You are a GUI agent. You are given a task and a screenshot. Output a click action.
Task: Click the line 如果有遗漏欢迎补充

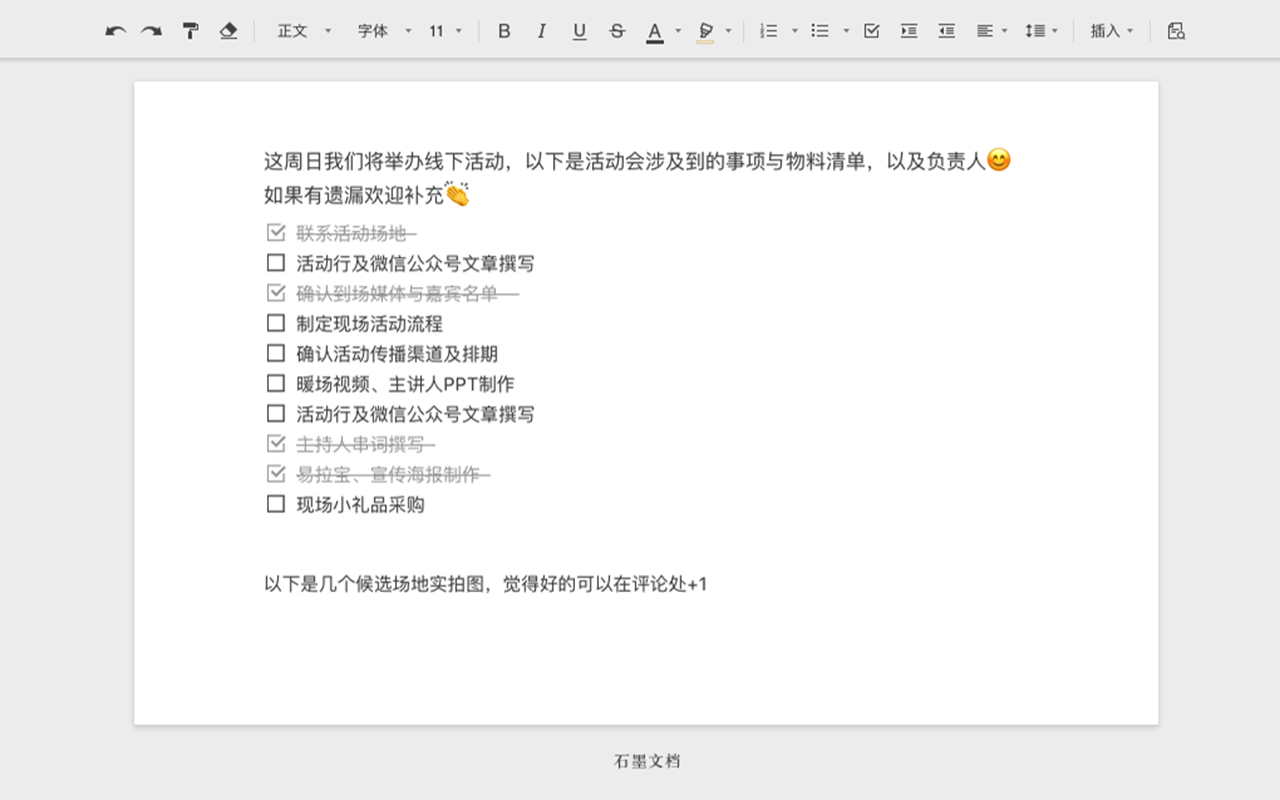(367, 194)
